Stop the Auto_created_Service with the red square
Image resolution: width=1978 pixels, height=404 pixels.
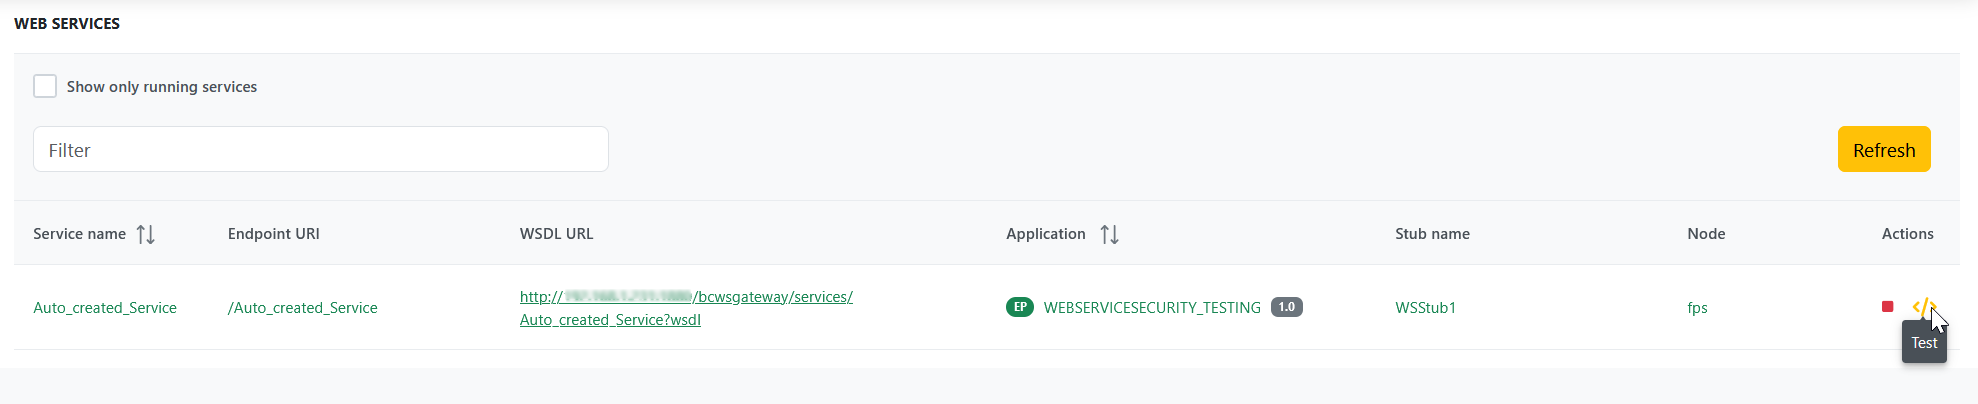[1887, 307]
